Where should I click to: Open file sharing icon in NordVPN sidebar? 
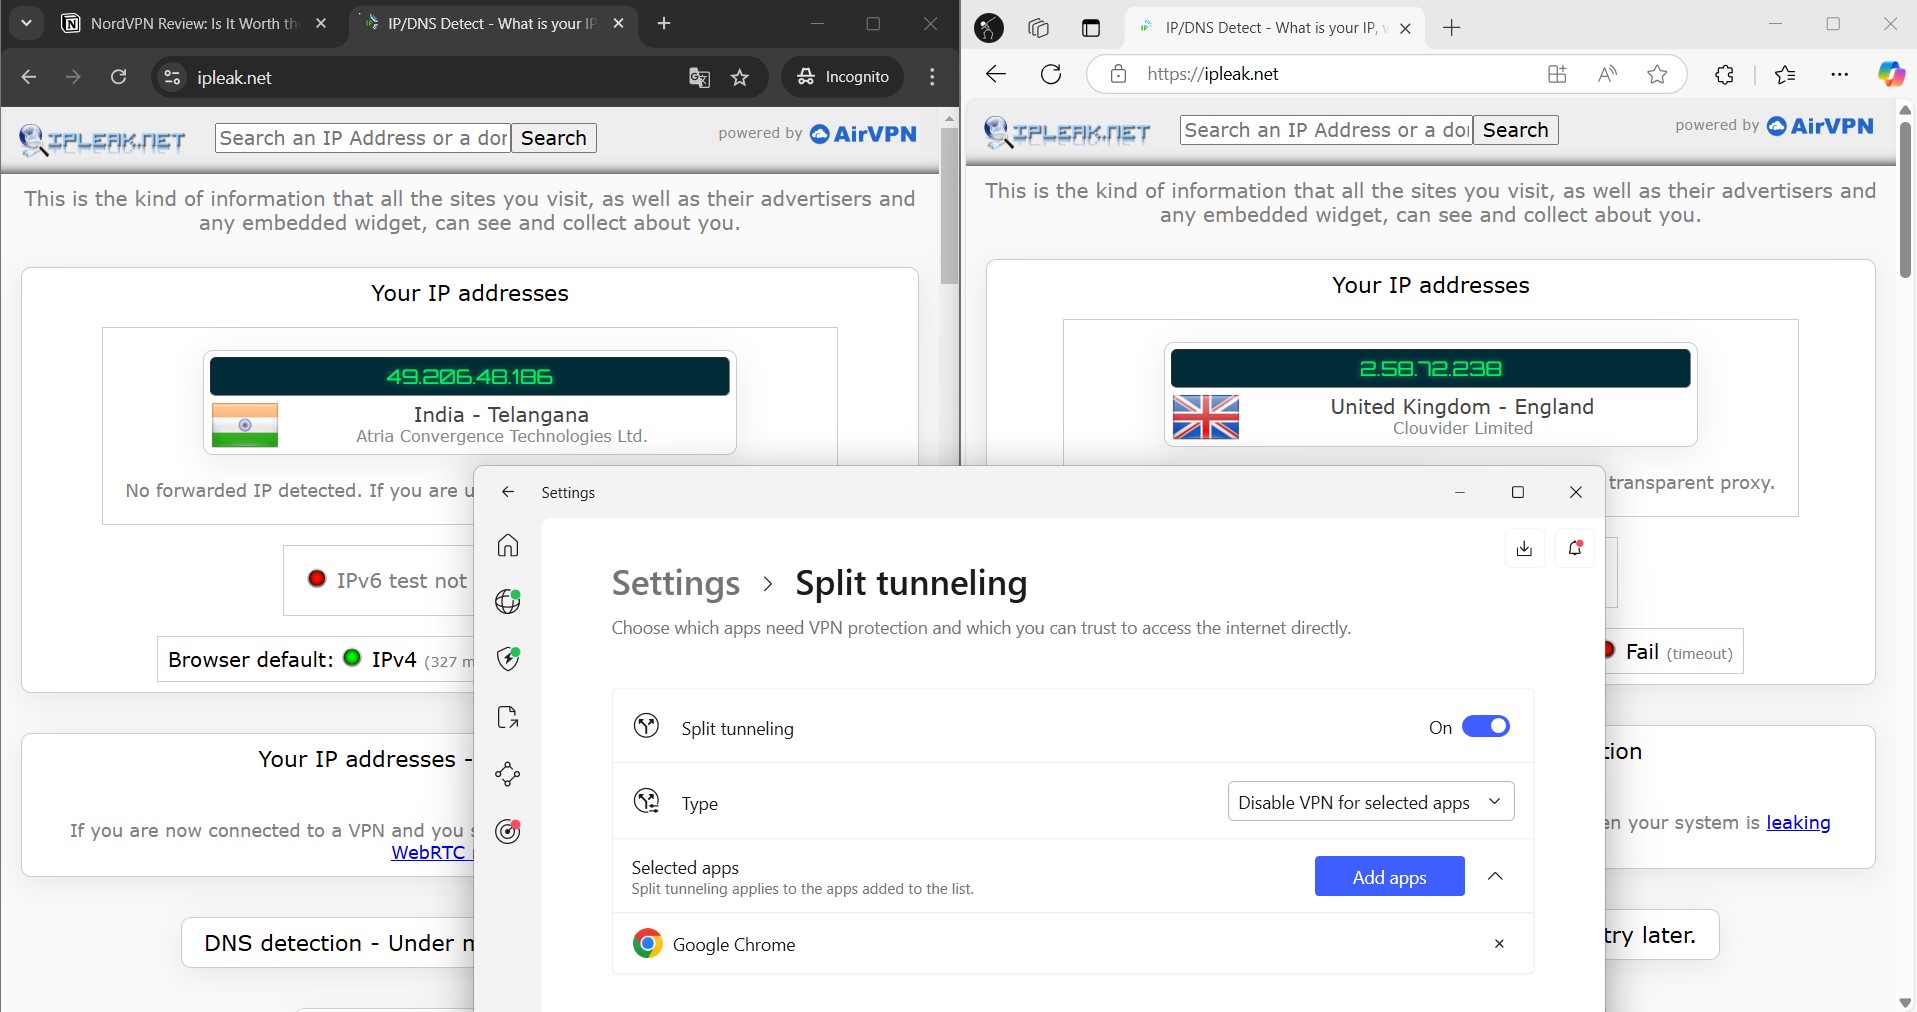(x=508, y=716)
